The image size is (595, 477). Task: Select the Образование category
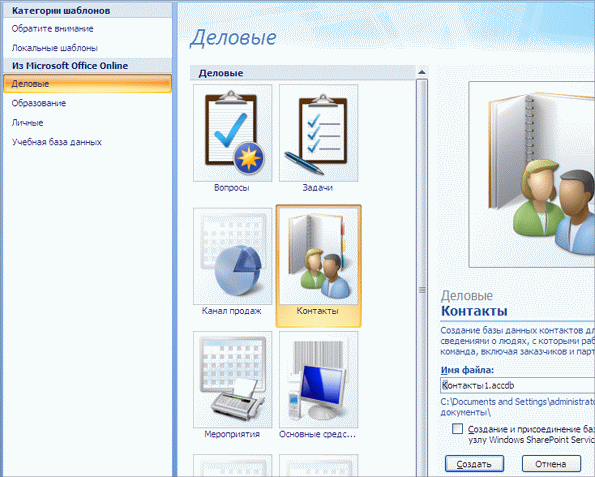pyautogui.click(x=39, y=103)
